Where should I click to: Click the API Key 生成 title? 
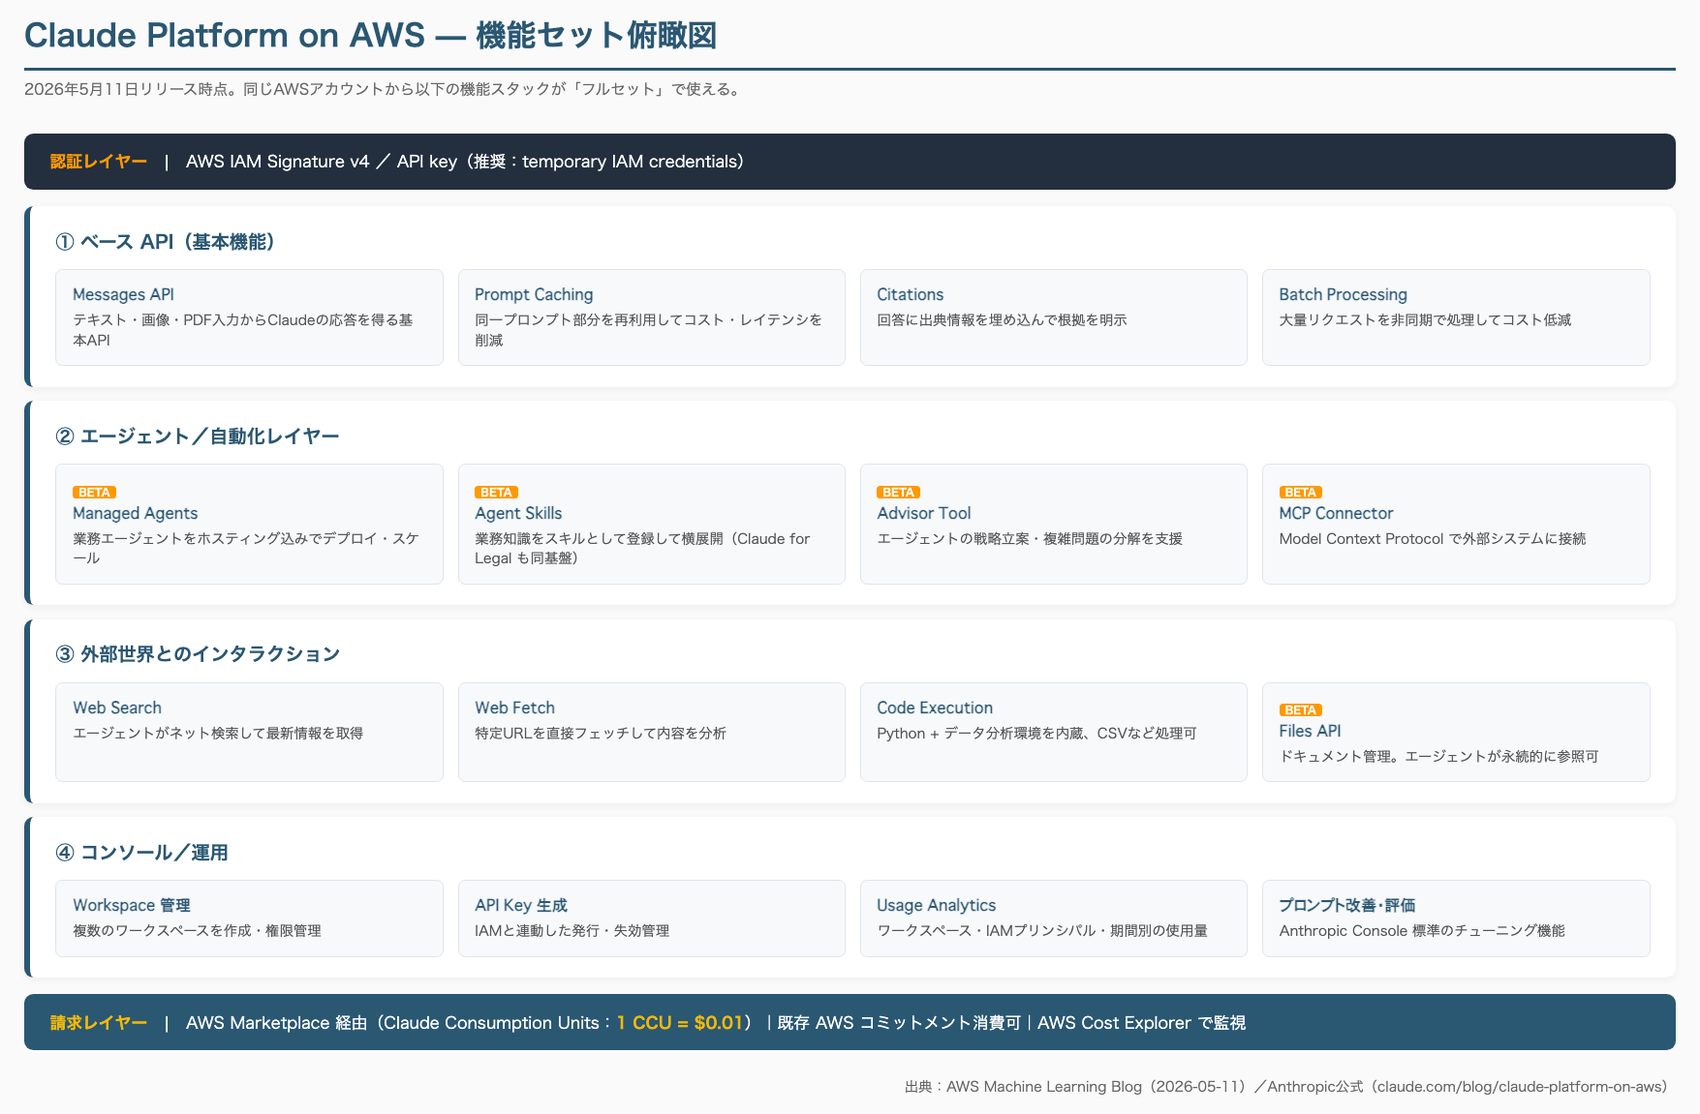point(520,905)
